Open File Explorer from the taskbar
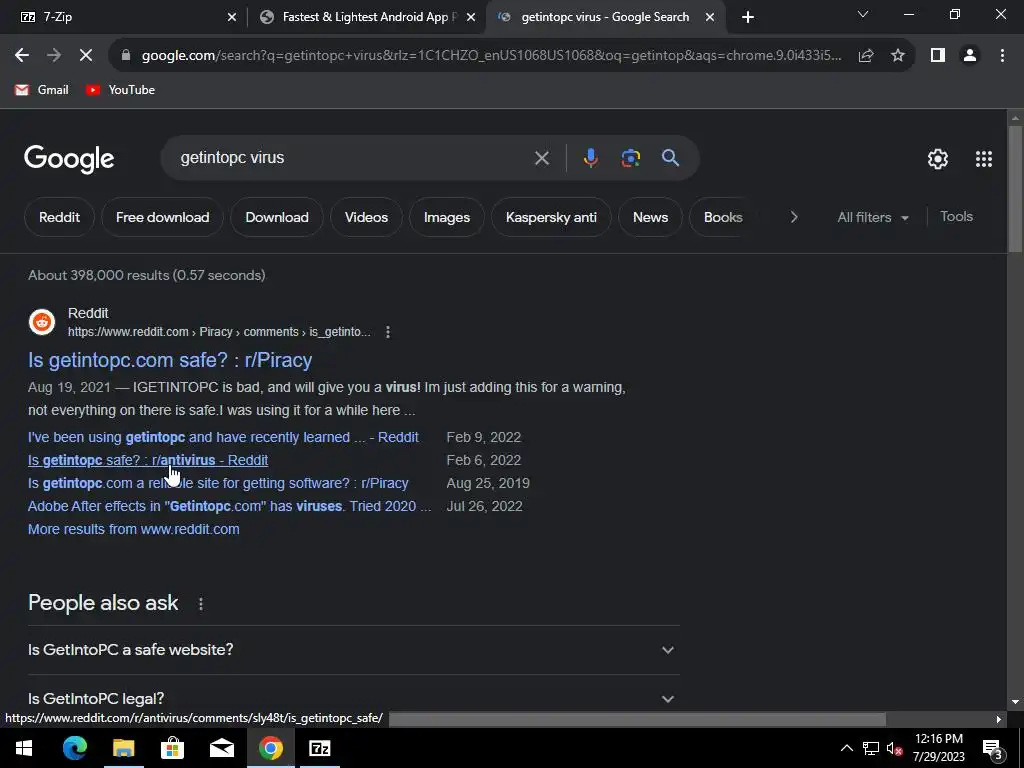The height and width of the screenshot is (768, 1024). point(123,748)
